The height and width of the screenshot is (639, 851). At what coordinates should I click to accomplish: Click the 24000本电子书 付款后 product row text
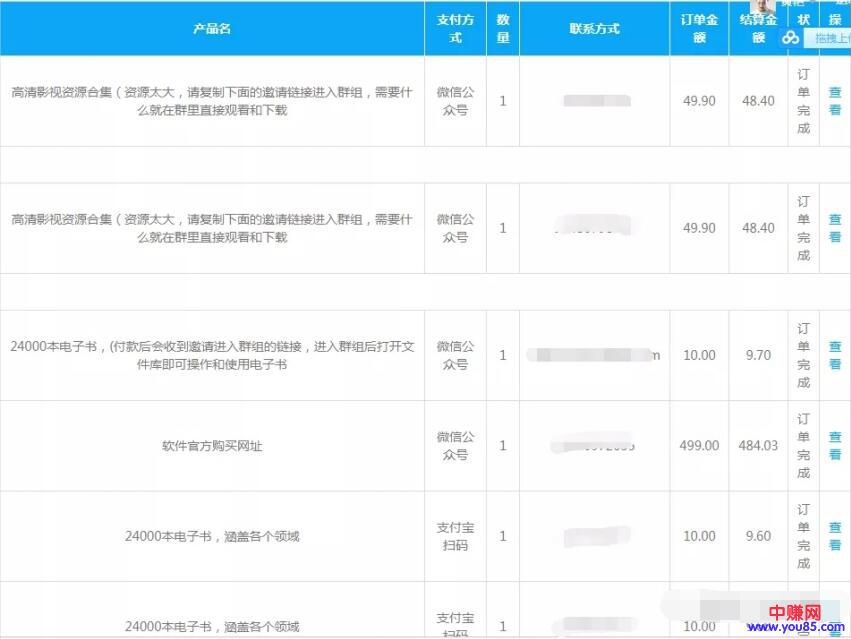(x=212, y=355)
